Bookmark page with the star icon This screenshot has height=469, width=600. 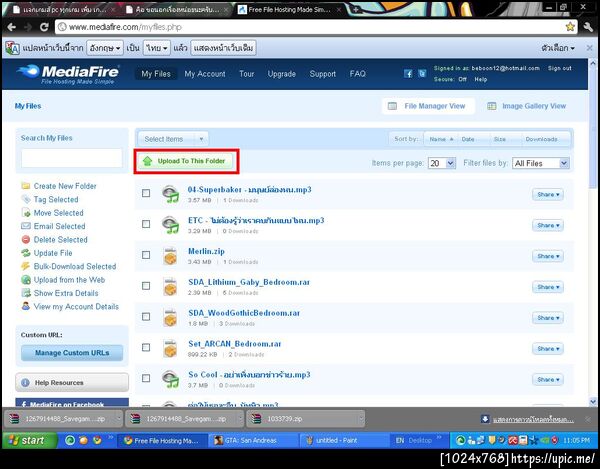570,27
